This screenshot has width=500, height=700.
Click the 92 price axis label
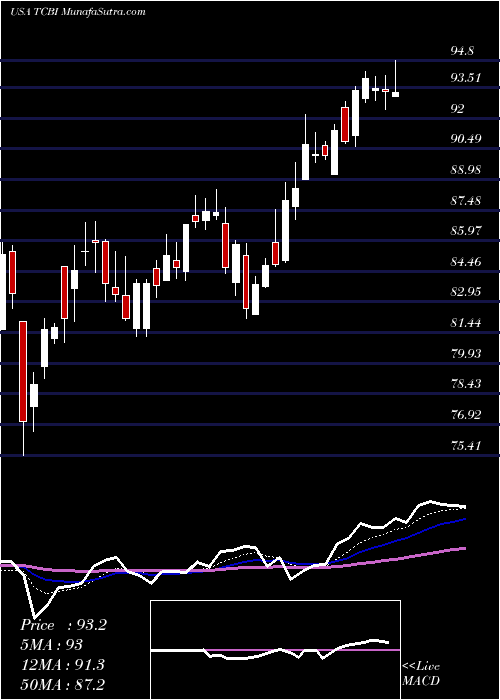coord(458,108)
